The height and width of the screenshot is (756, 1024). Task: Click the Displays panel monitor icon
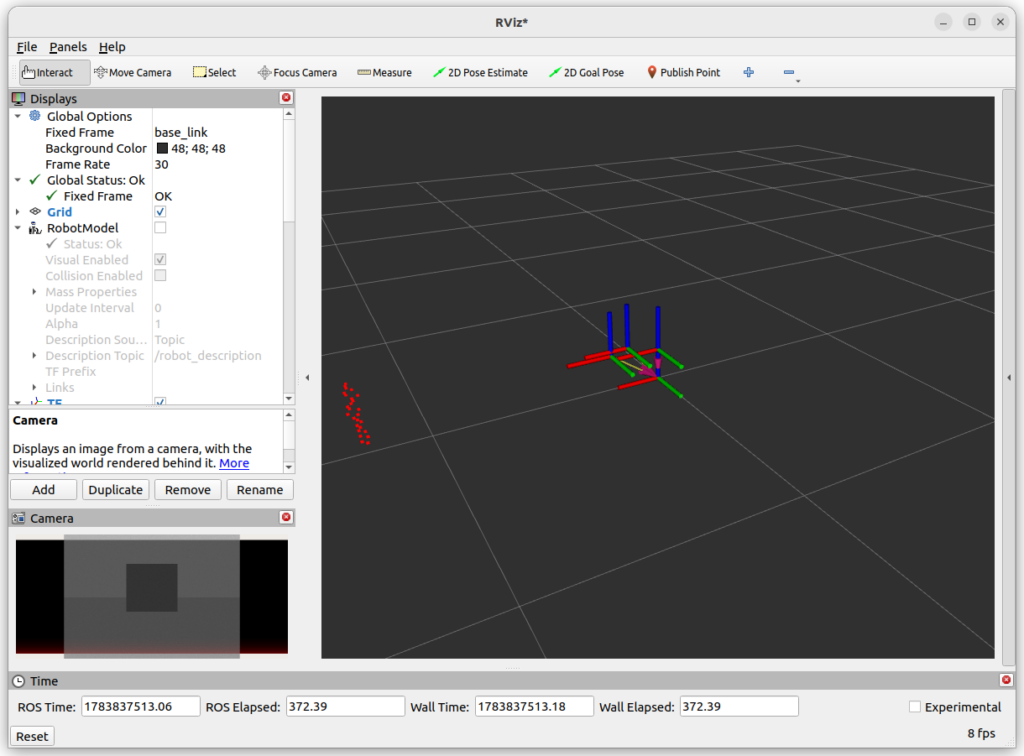(x=18, y=99)
